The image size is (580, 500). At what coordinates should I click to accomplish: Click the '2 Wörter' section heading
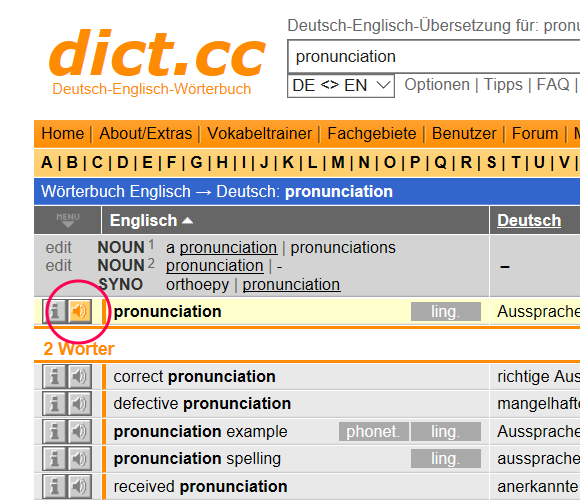pos(79,349)
